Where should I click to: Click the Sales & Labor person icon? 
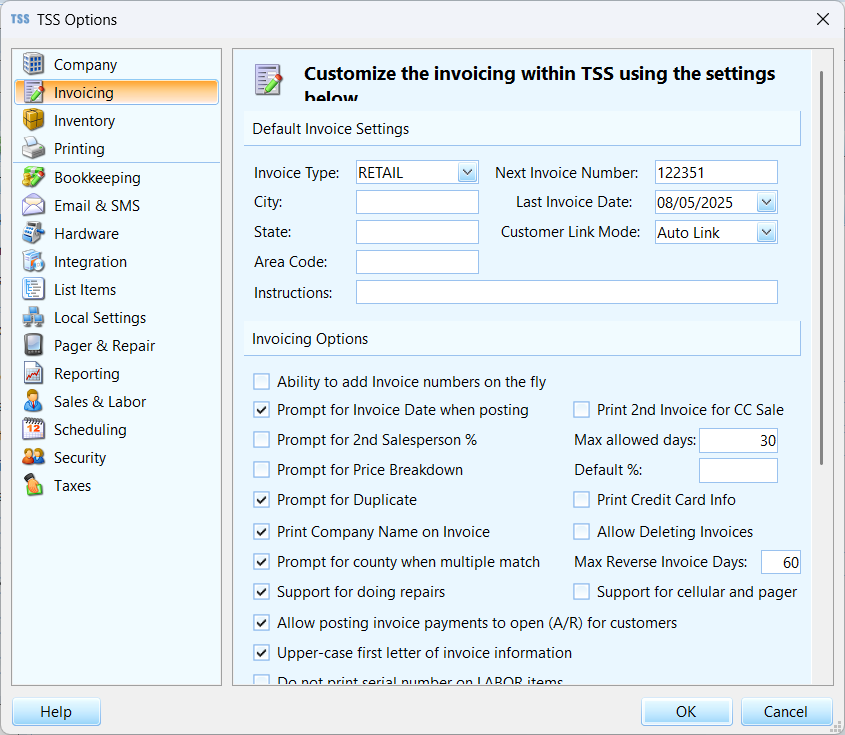(33, 401)
